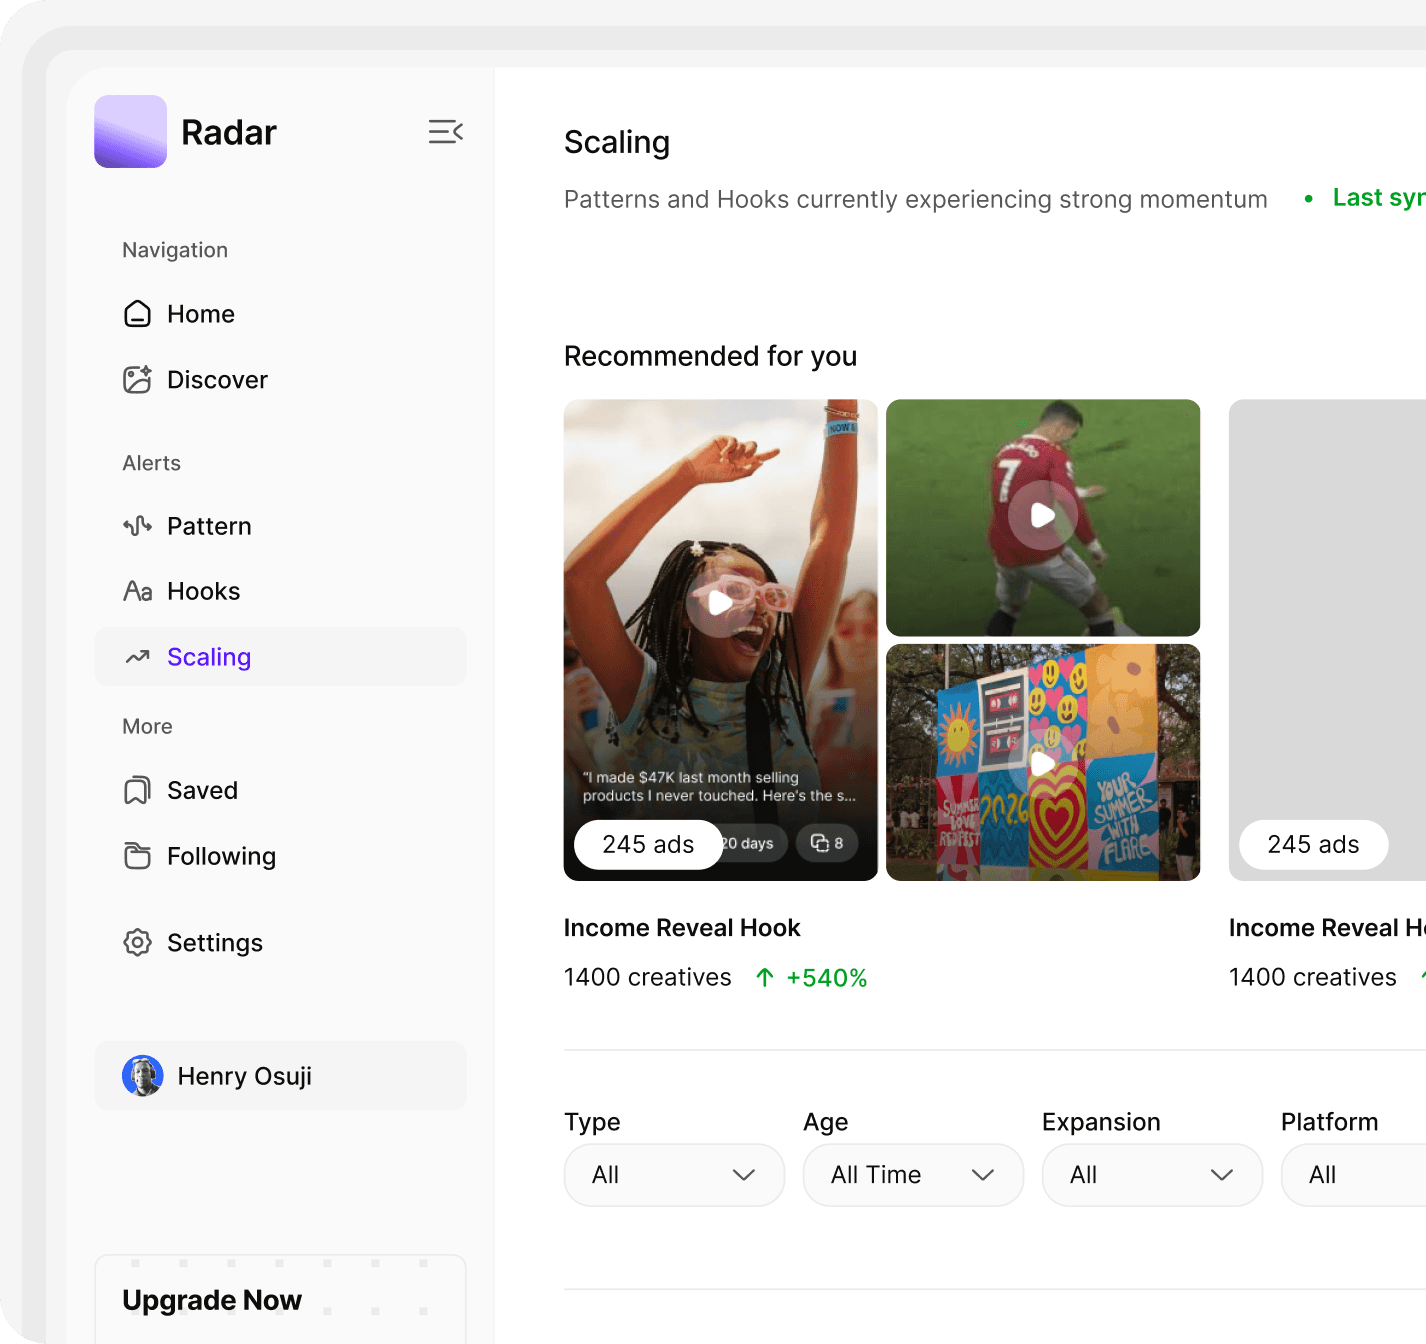Image resolution: width=1426 pixels, height=1344 pixels.
Task: Open the Type filter dropdown
Action: pyautogui.click(x=674, y=1175)
